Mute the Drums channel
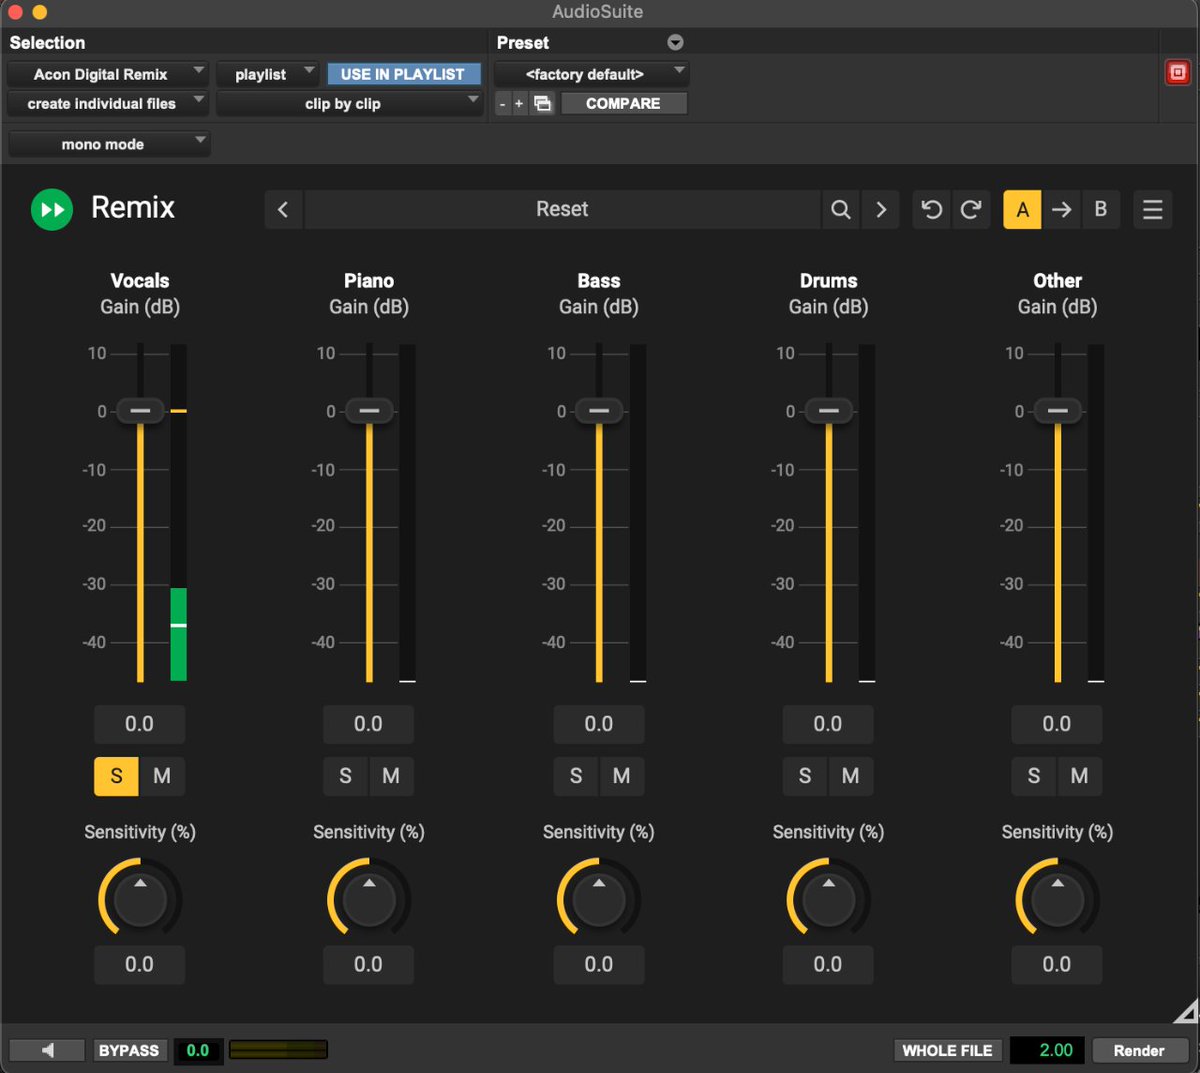The height and width of the screenshot is (1073, 1200). 850,776
